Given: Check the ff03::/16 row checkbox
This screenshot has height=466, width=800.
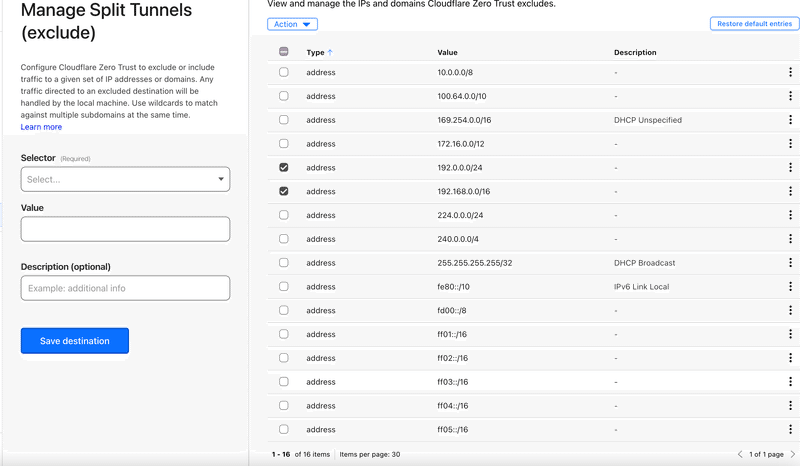Looking at the screenshot, I should [x=284, y=382].
